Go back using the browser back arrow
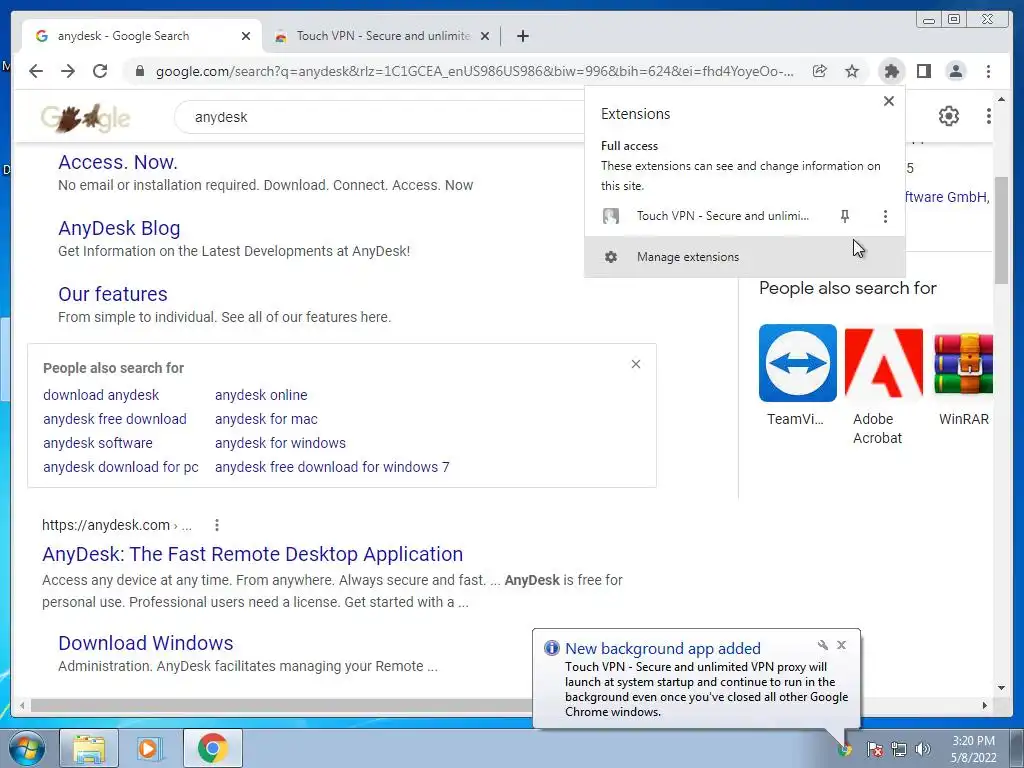This screenshot has width=1024, height=768. (36, 71)
